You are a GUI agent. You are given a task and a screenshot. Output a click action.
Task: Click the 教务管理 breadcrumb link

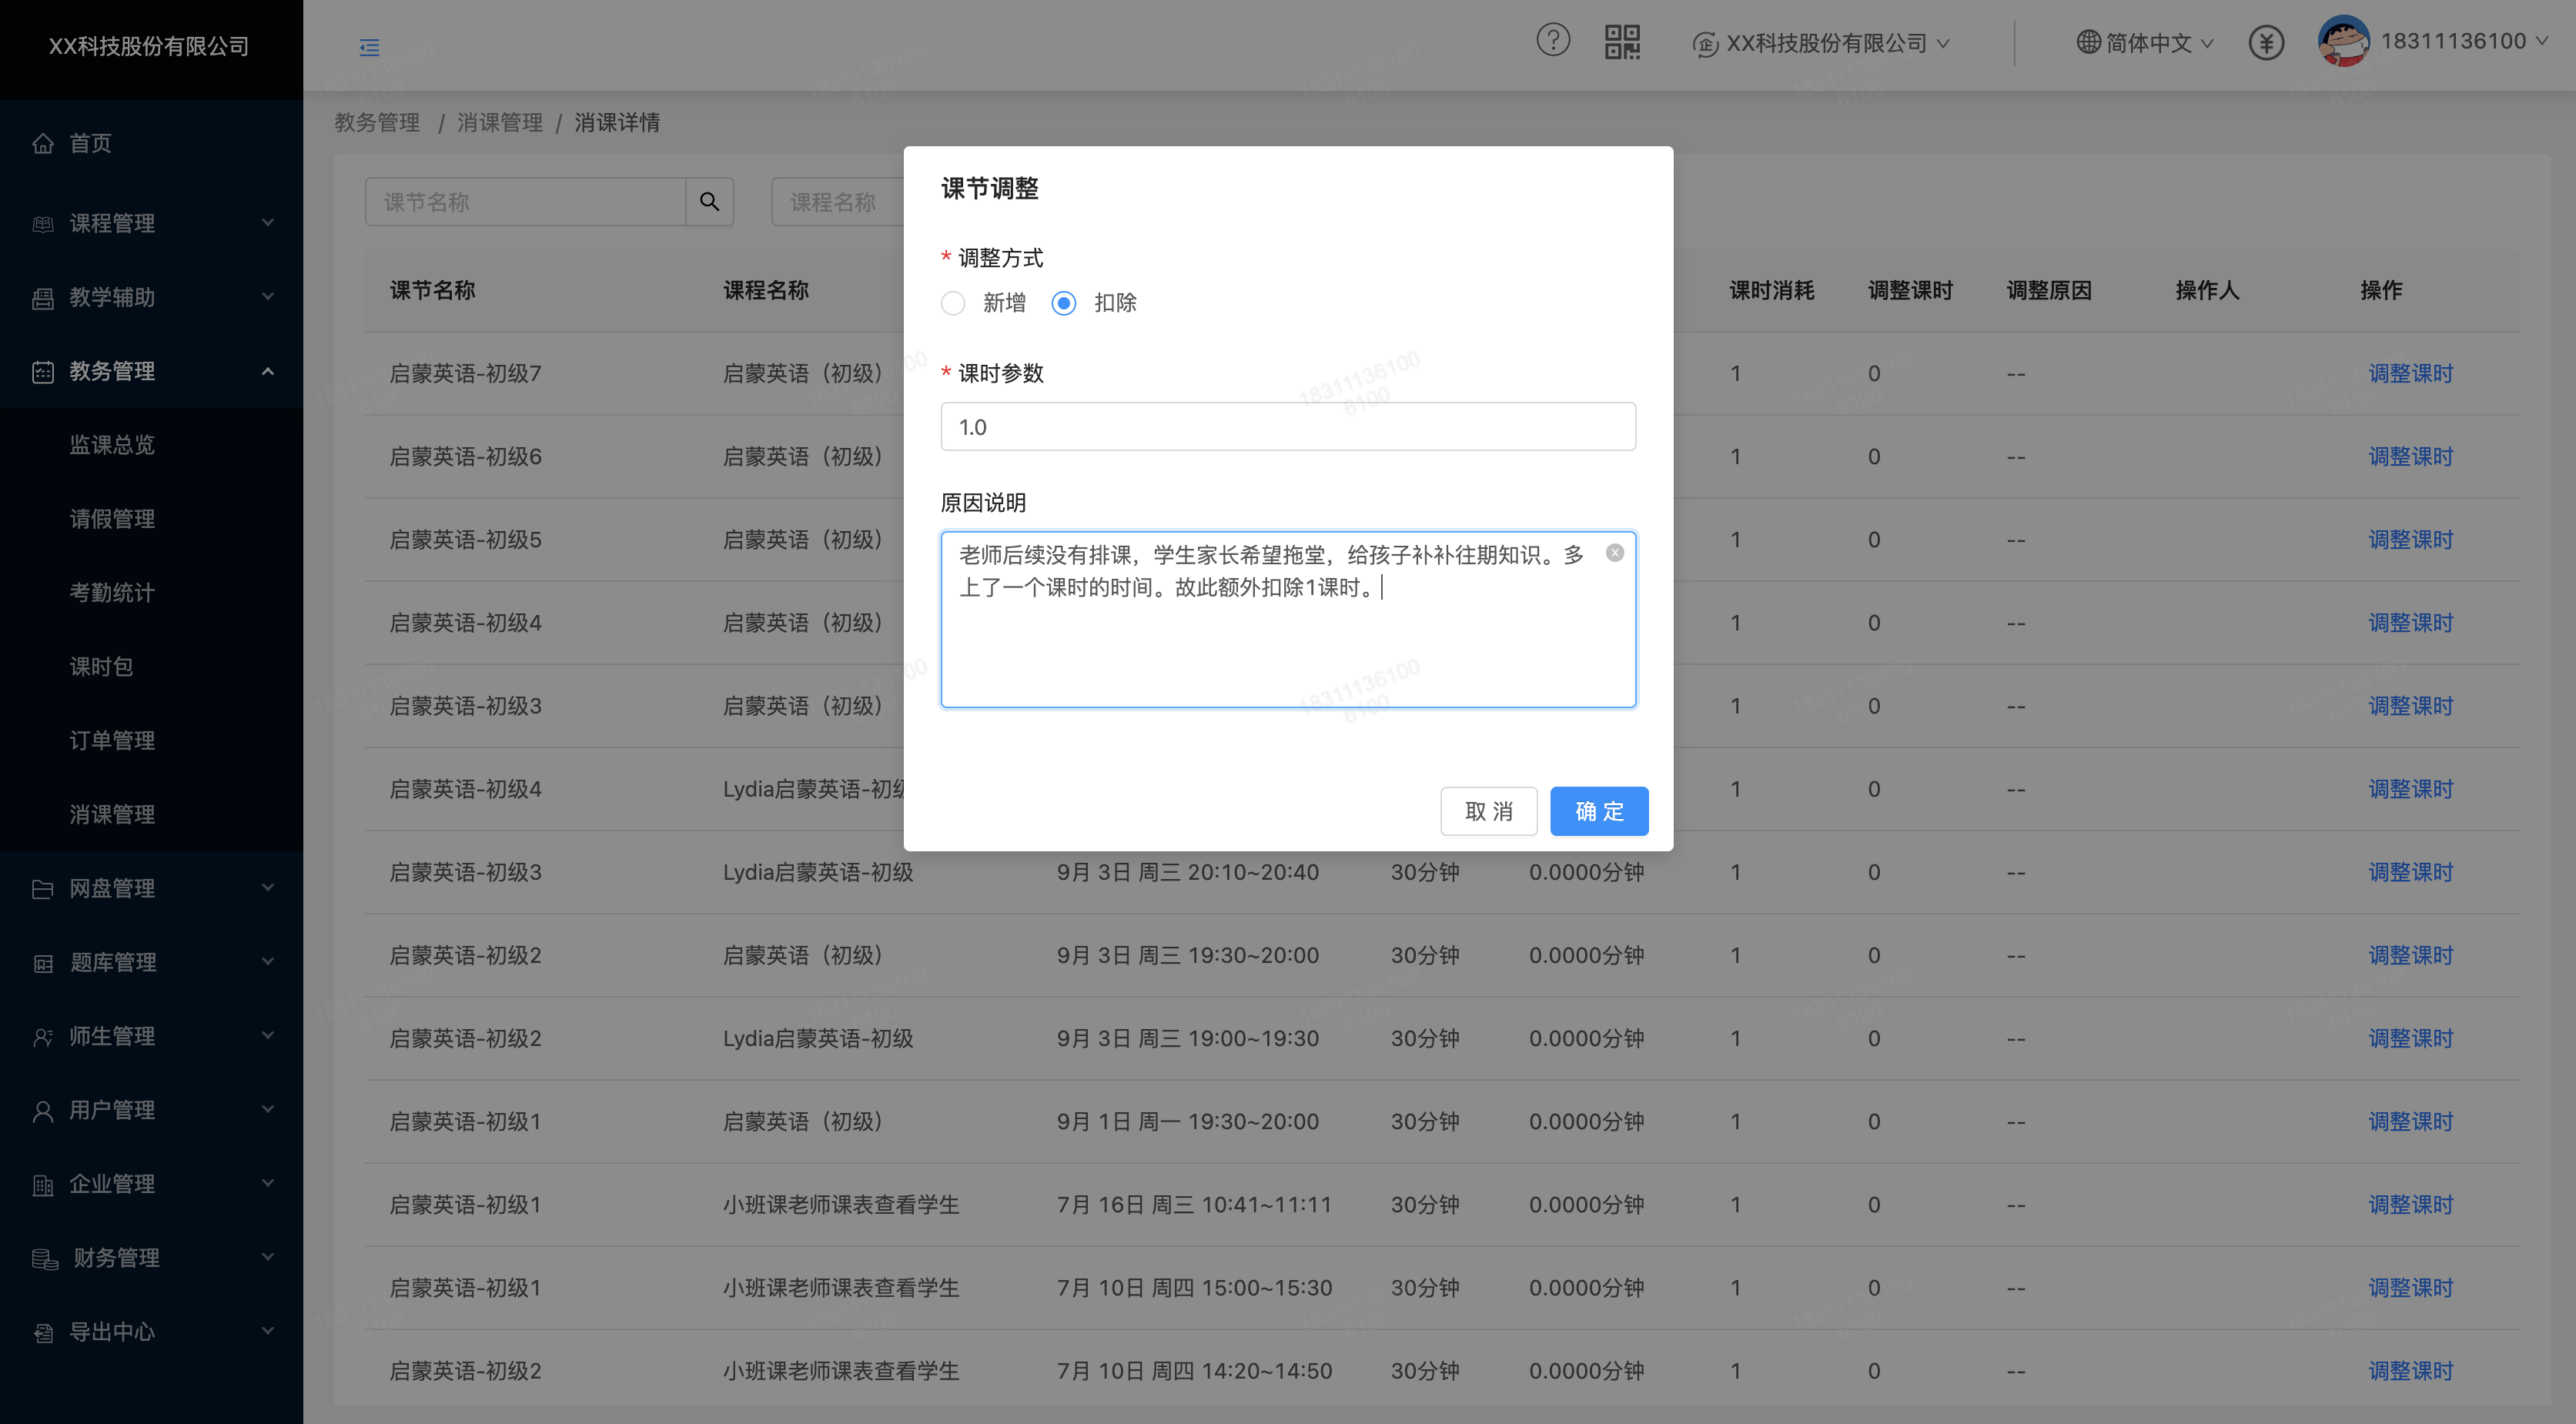[x=377, y=122]
